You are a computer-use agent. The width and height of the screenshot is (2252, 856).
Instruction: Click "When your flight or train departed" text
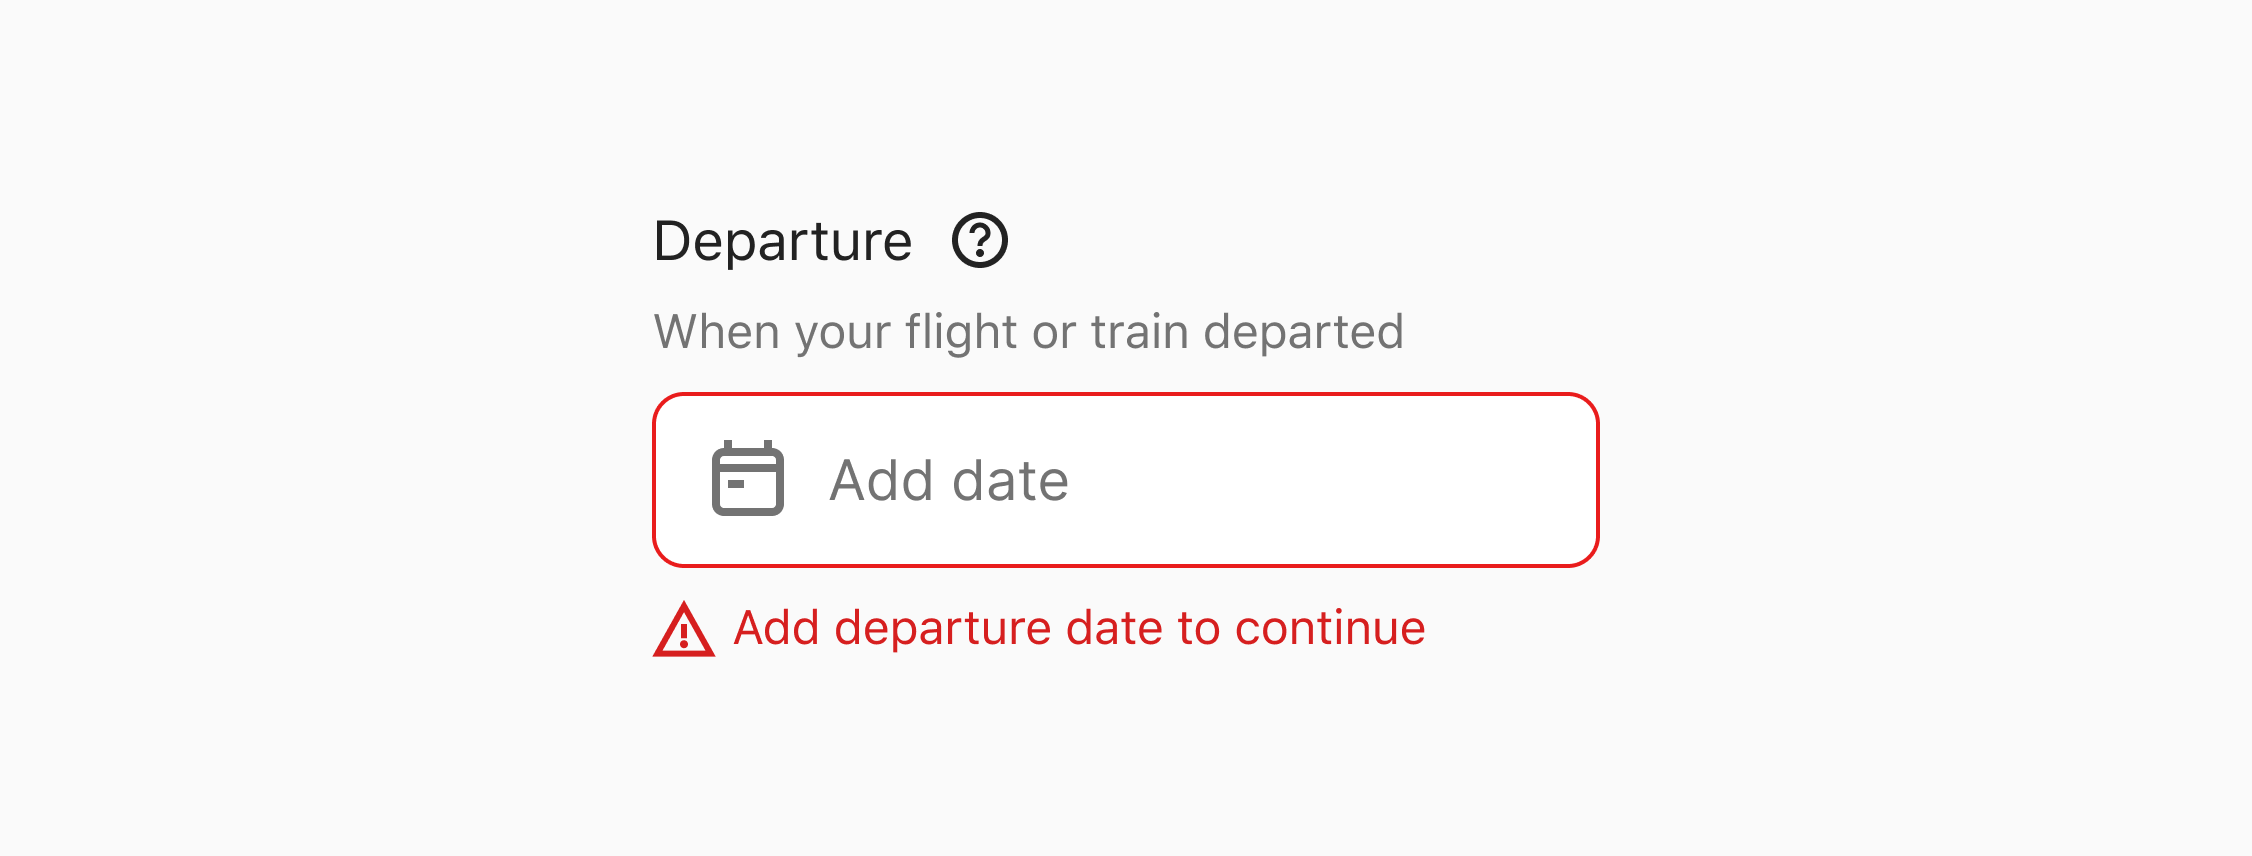pyautogui.click(x=1028, y=332)
